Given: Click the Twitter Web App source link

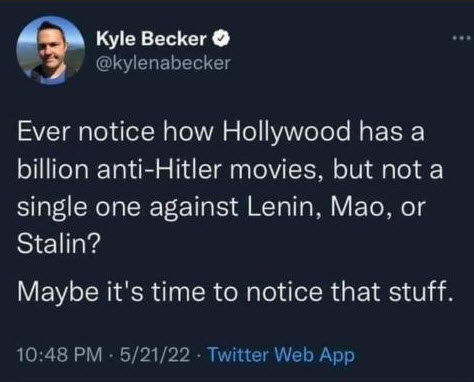Looking at the screenshot, I should pyautogui.click(x=281, y=355).
